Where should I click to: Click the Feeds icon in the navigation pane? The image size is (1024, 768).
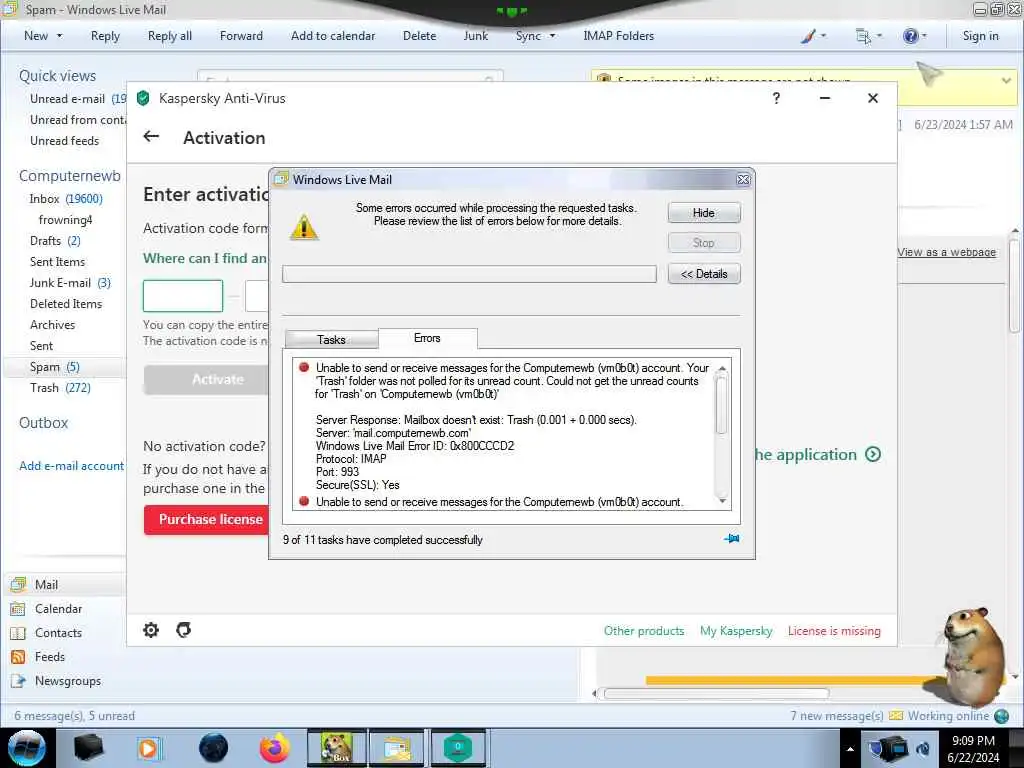[x=18, y=657]
